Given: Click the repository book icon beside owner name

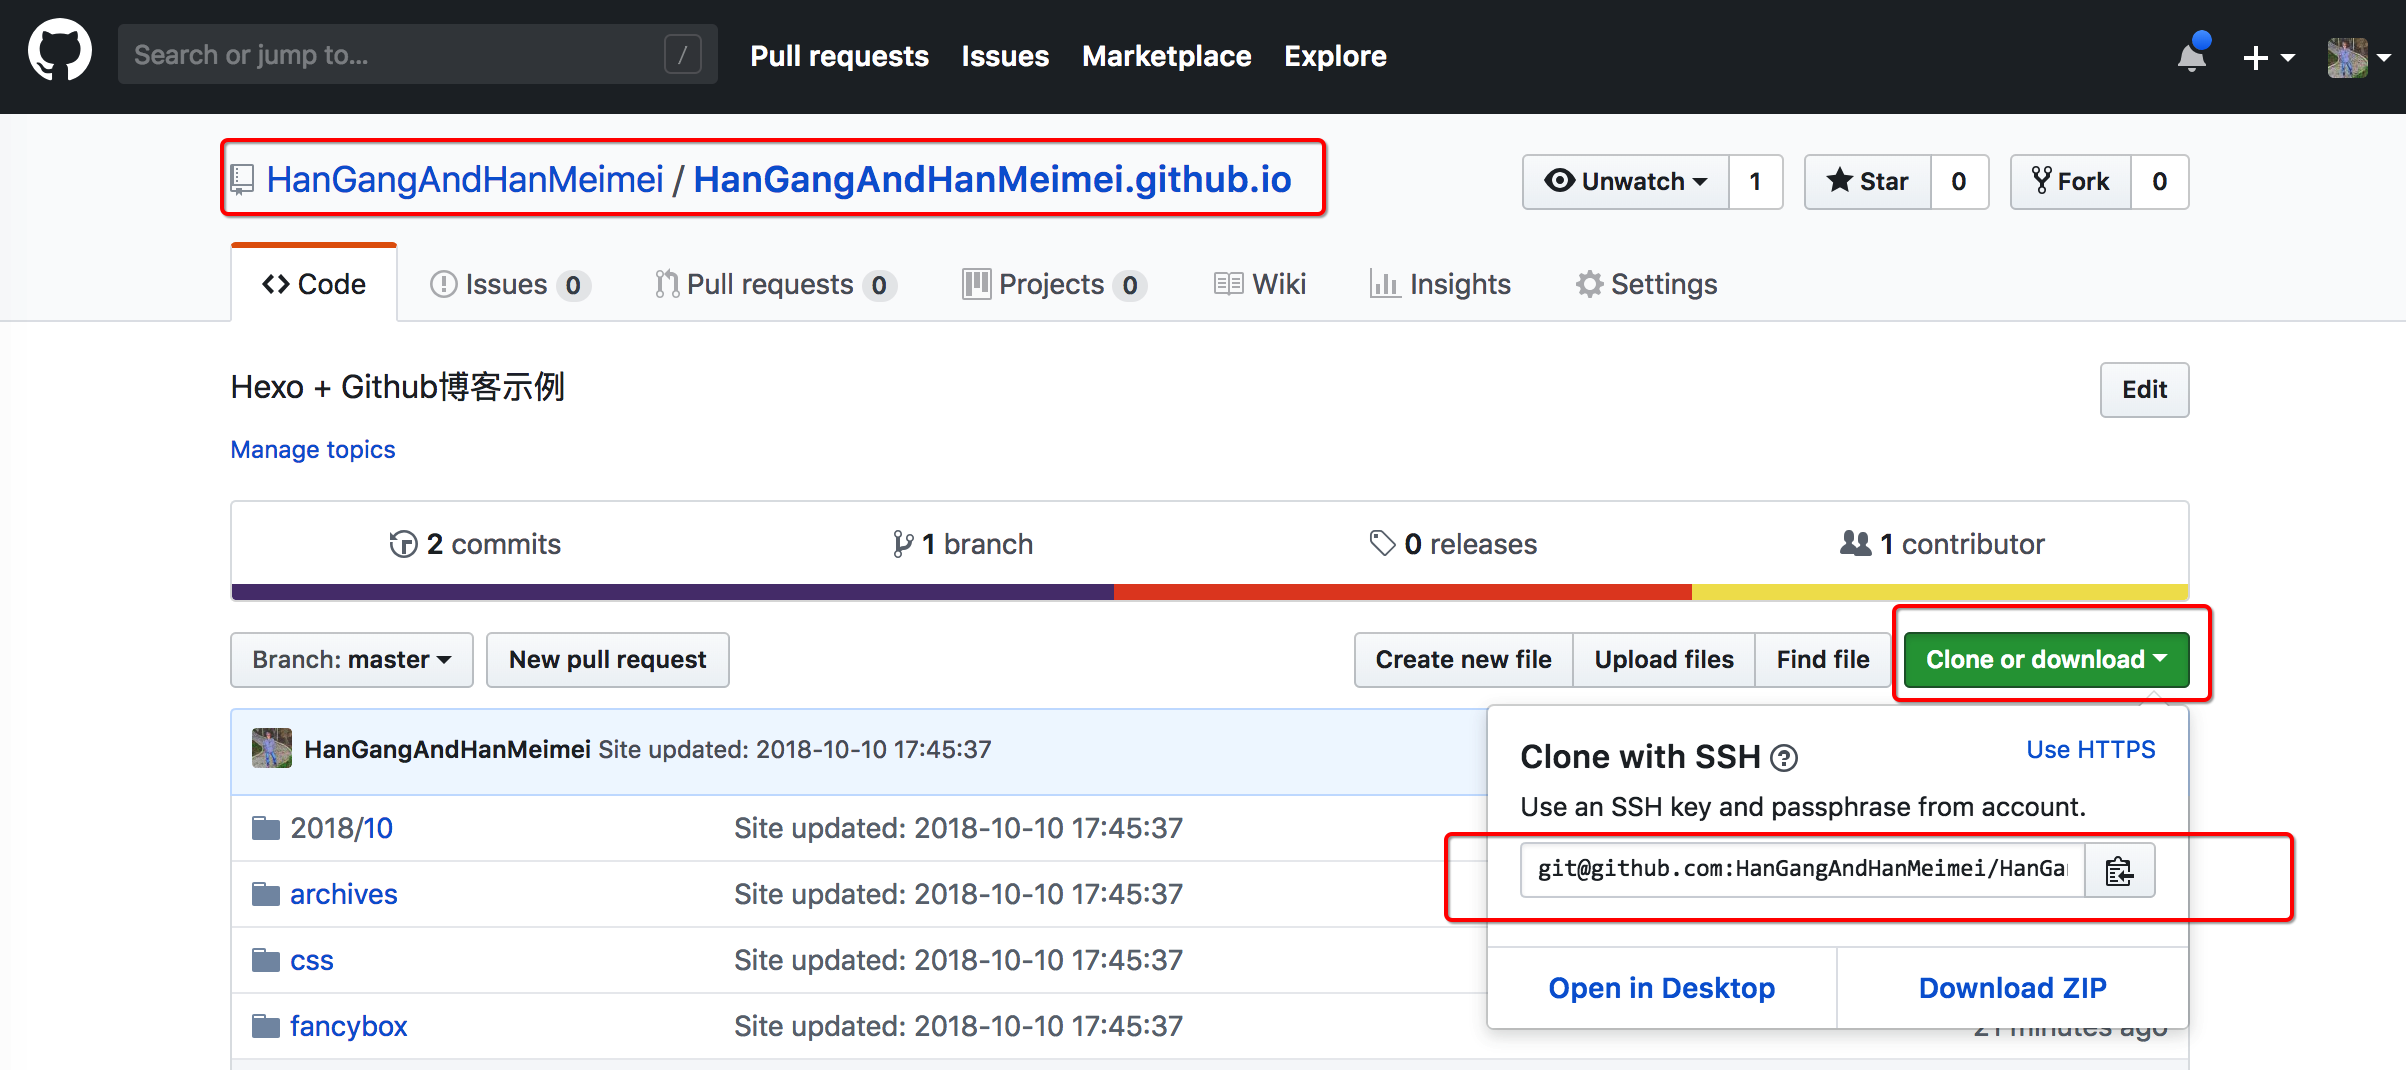Looking at the screenshot, I should click(x=243, y=180).
